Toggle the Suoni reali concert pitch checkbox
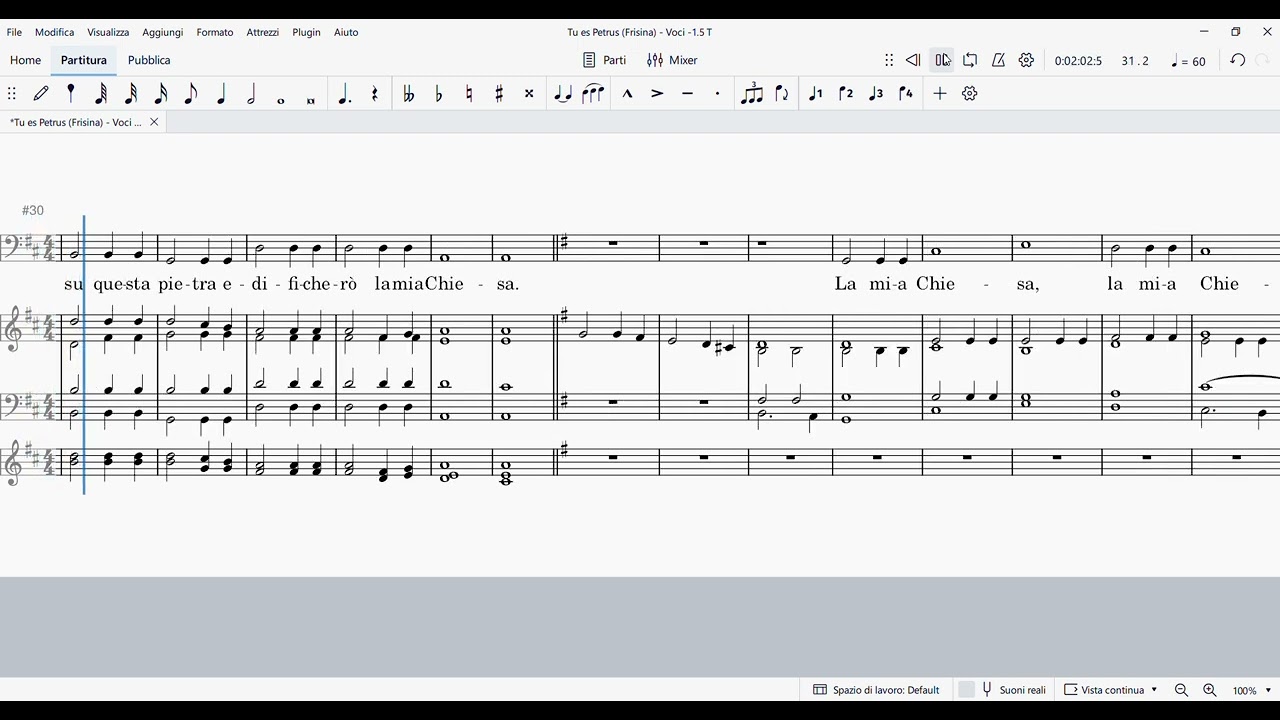1280x720 pixels. [x=966, y=690]
